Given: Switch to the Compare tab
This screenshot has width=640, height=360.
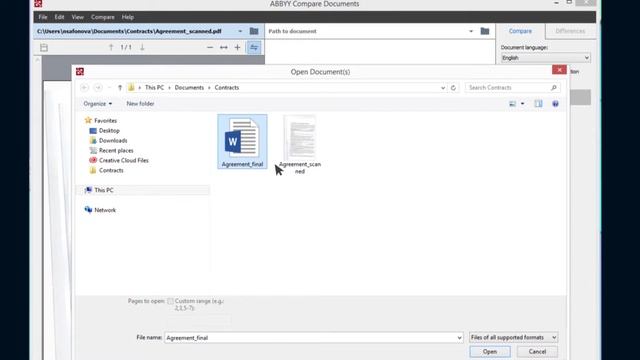Looking at the screenshot, I should [x=520, y=31].
